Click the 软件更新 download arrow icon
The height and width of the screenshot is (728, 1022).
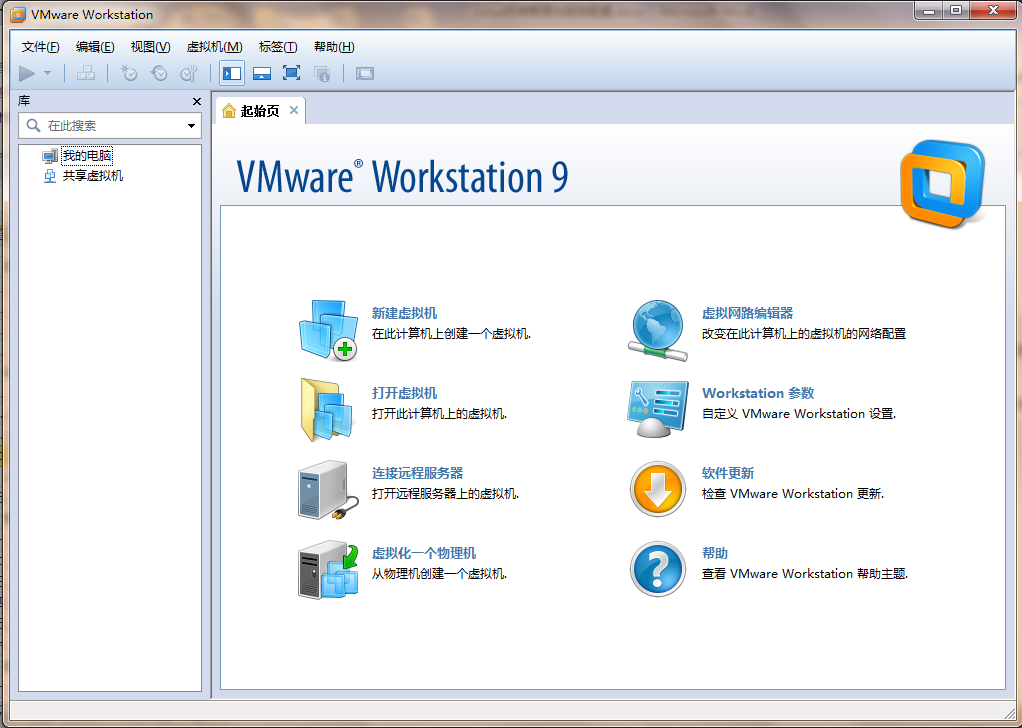click(658, 489)
